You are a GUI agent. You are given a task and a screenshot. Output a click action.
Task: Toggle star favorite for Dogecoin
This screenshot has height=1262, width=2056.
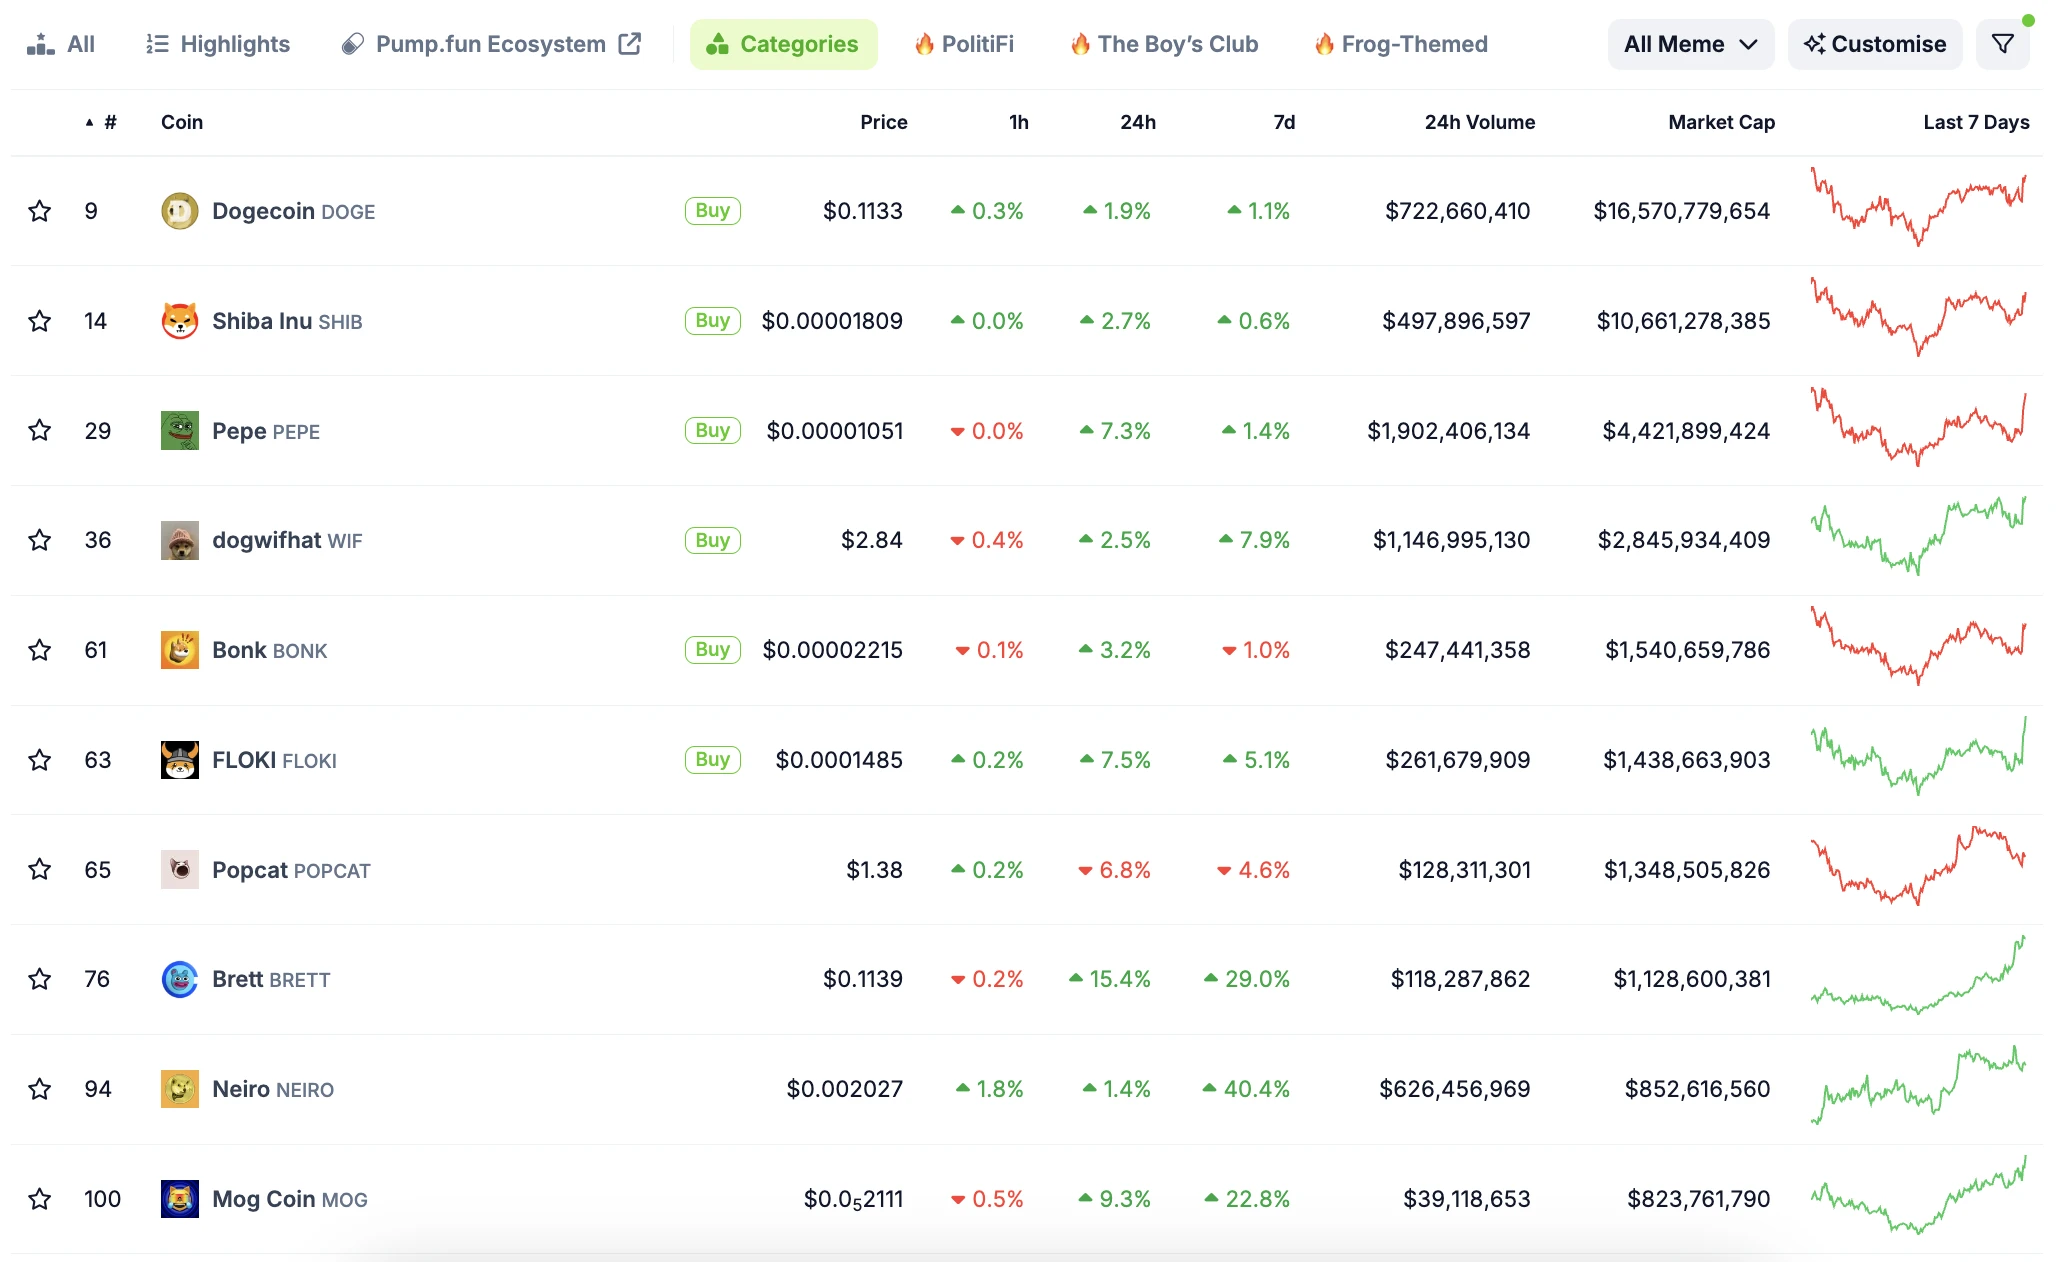click(40, 210)
